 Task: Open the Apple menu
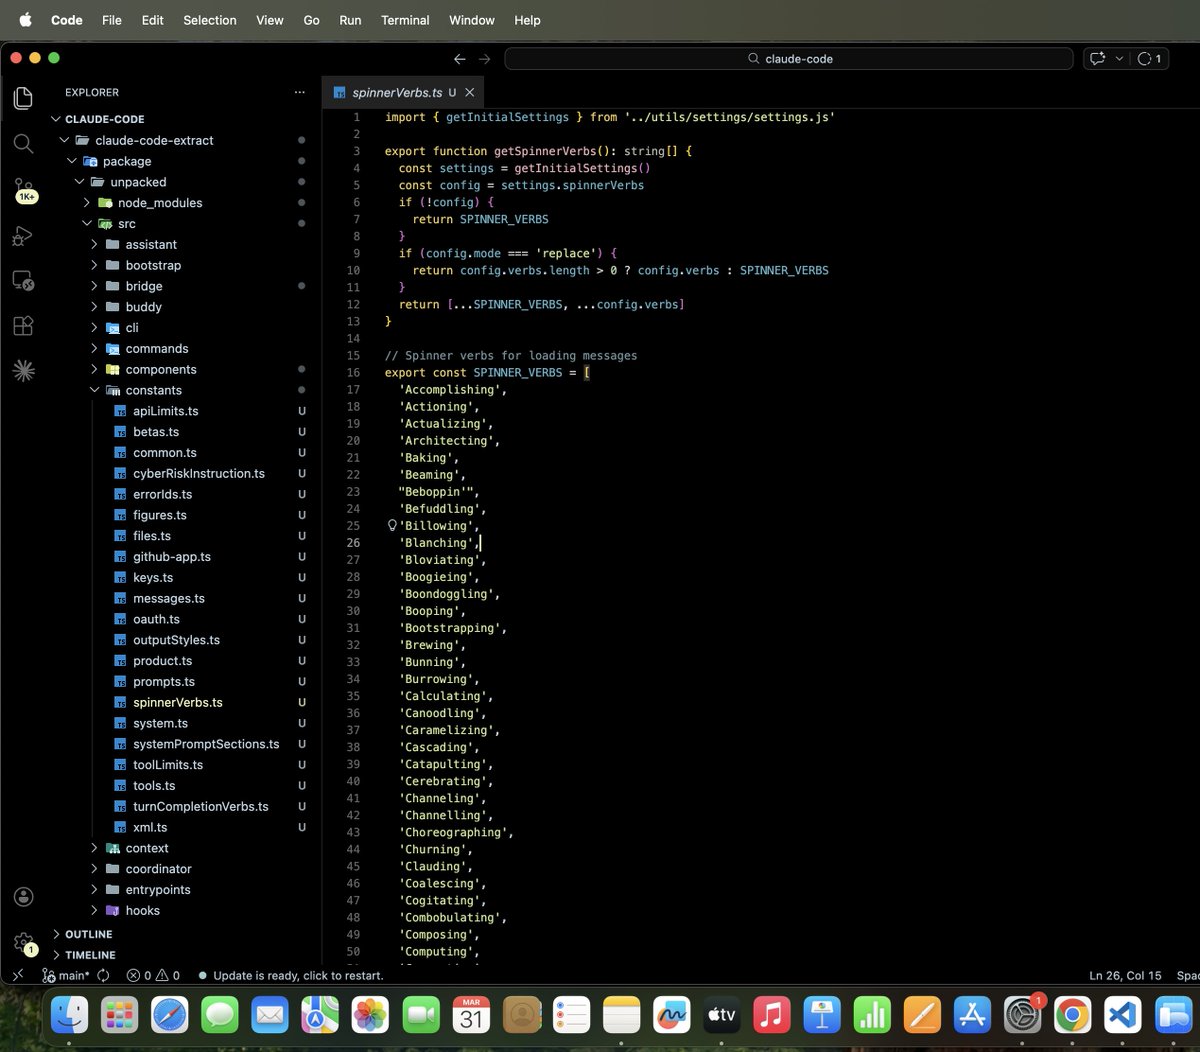coord(25,20)
